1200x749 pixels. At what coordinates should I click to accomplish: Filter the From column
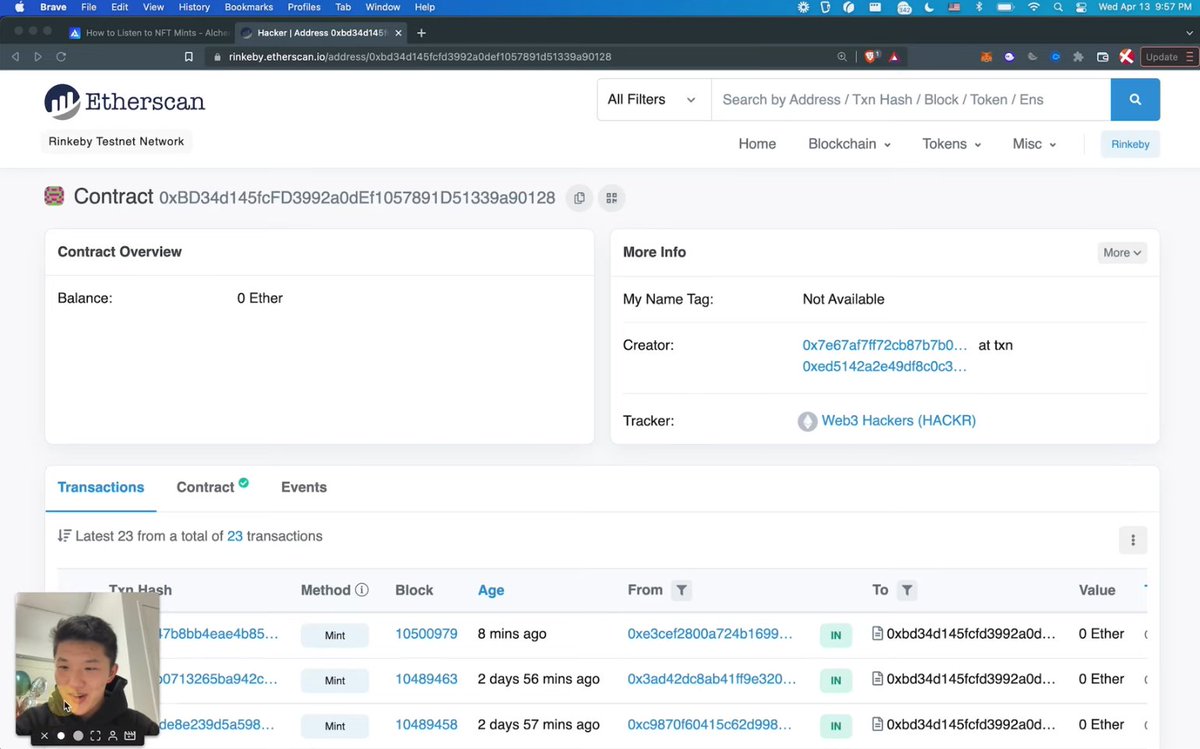pos(681,590)
